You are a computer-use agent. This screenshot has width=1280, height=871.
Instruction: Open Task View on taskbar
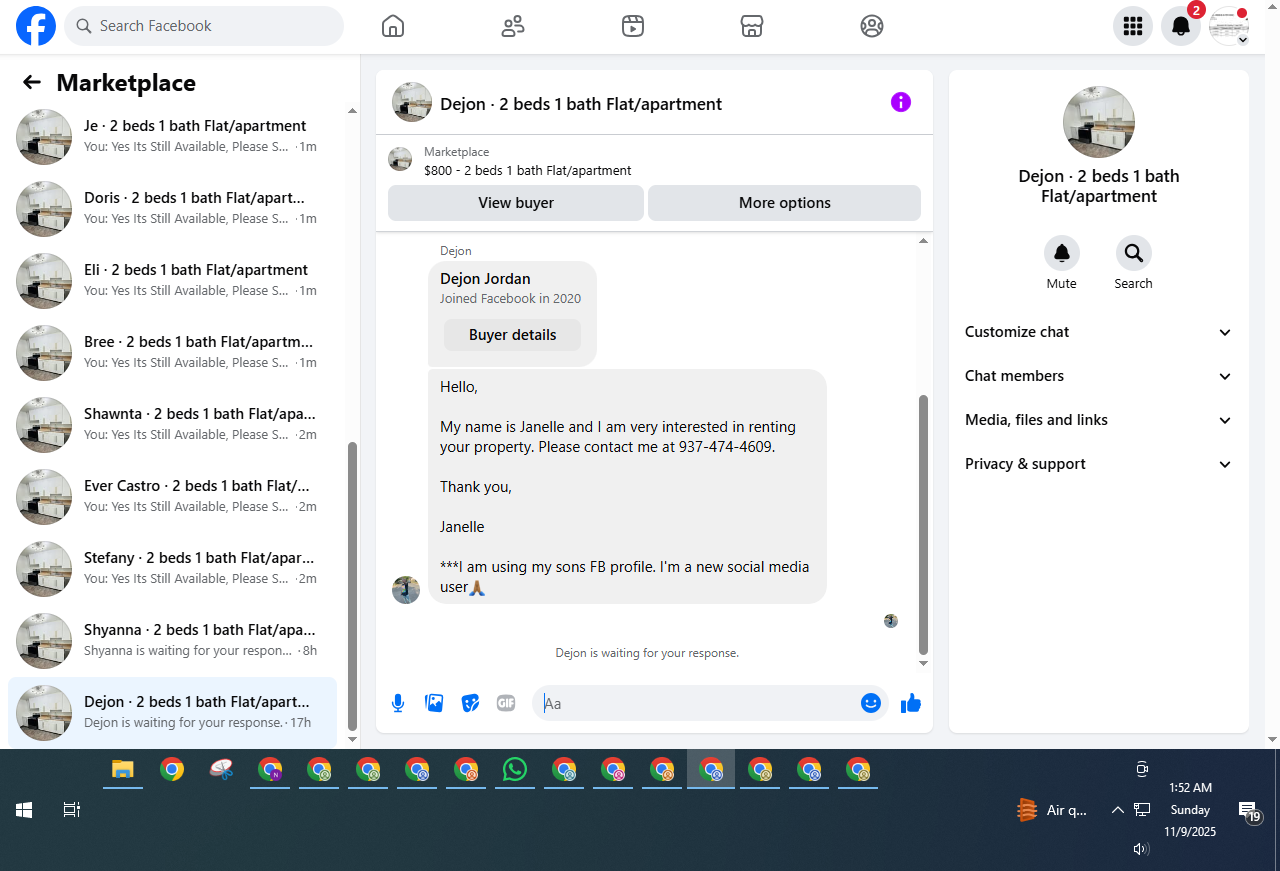coord(72,810)
